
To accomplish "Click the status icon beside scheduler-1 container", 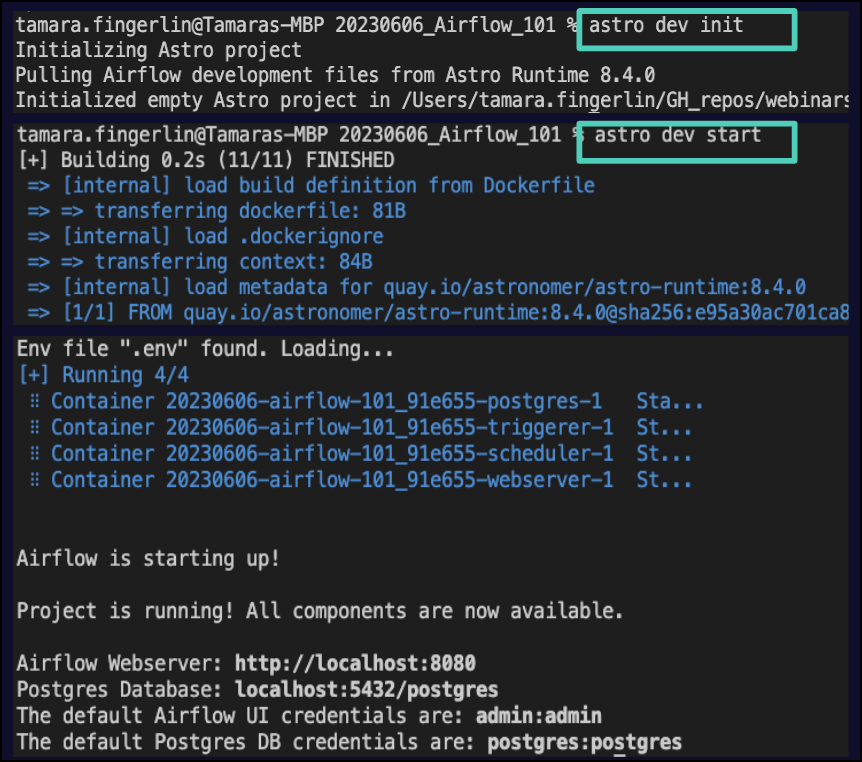I will tap(35, 454).
